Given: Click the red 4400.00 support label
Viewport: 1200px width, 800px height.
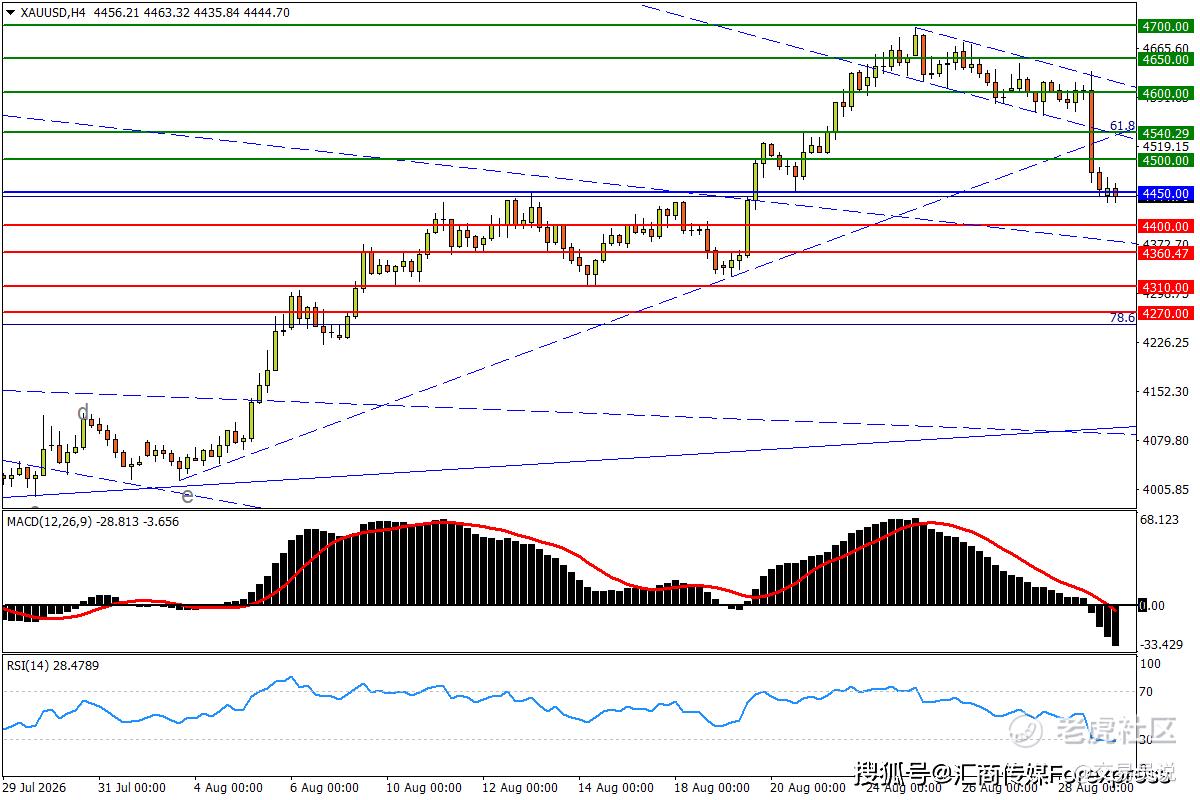Looking at the screenshot, I should (1165, 227).
